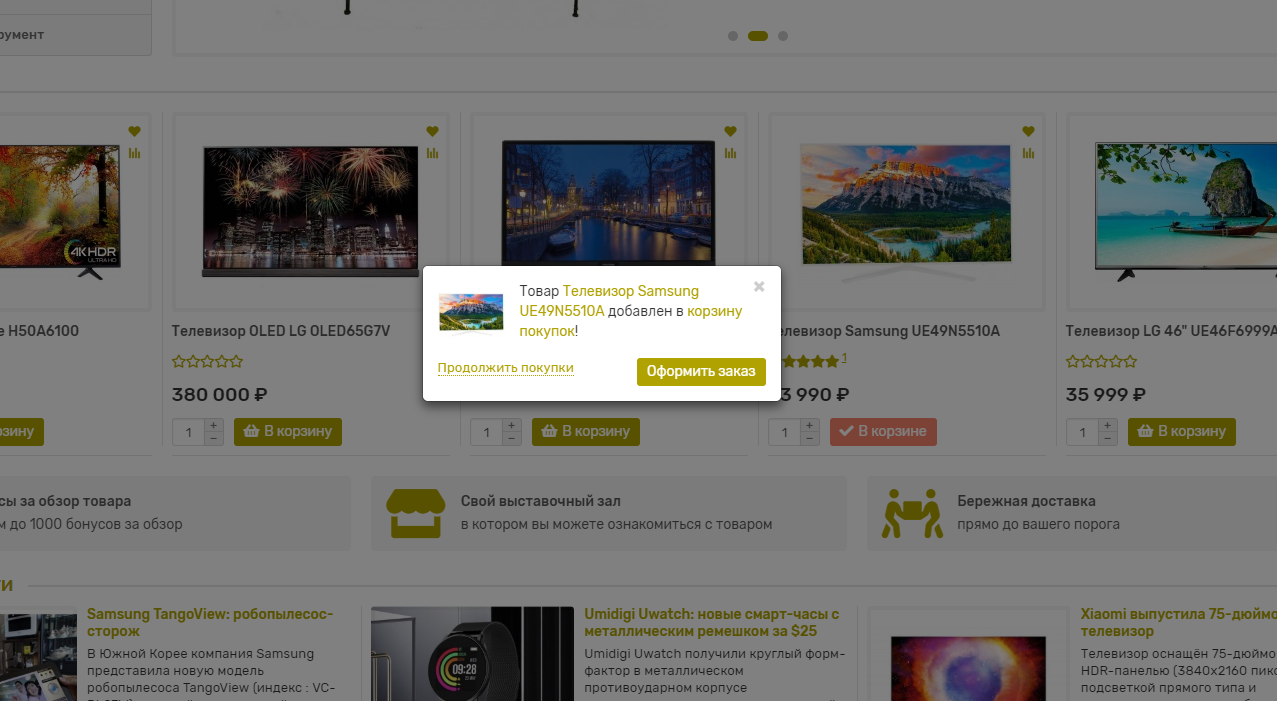Open the H50A6100 product title
Viewport: 1277px width, 701px height.
(40, 331)
